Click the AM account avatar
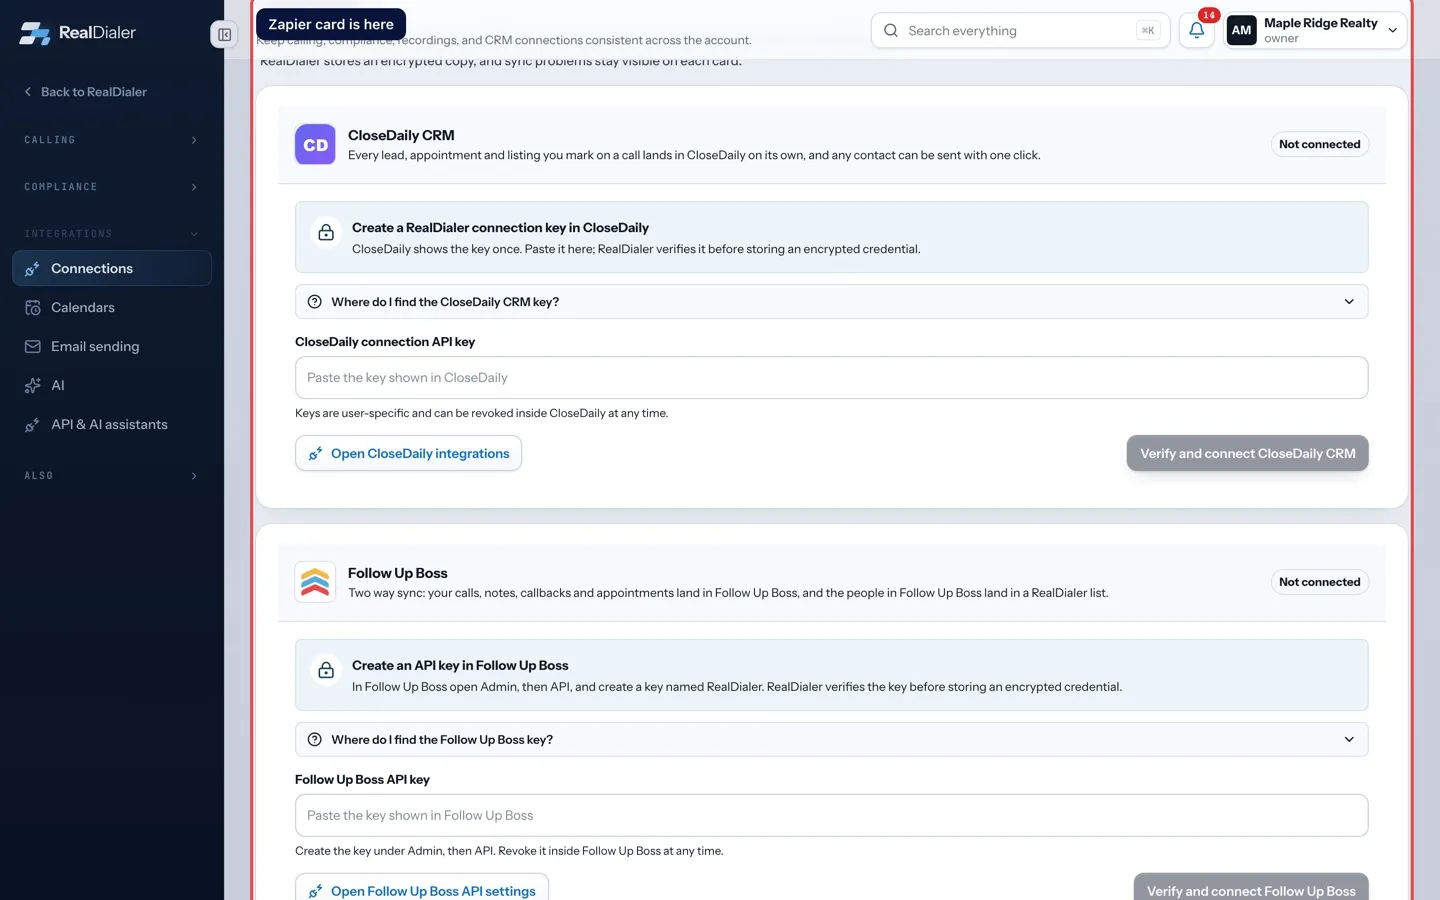Image resolution: width=1440 pixels, height=900 pixels. 1241,30
